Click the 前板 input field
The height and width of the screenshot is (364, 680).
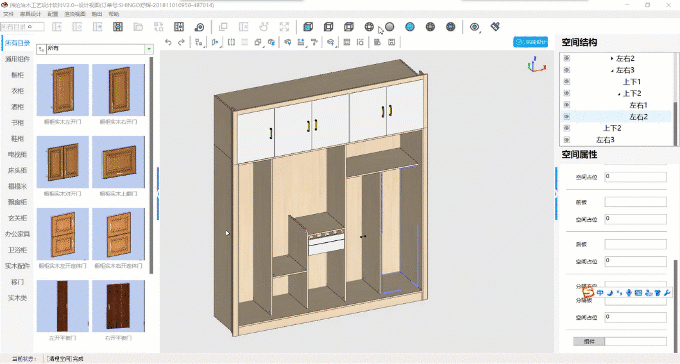click(635, 202)
